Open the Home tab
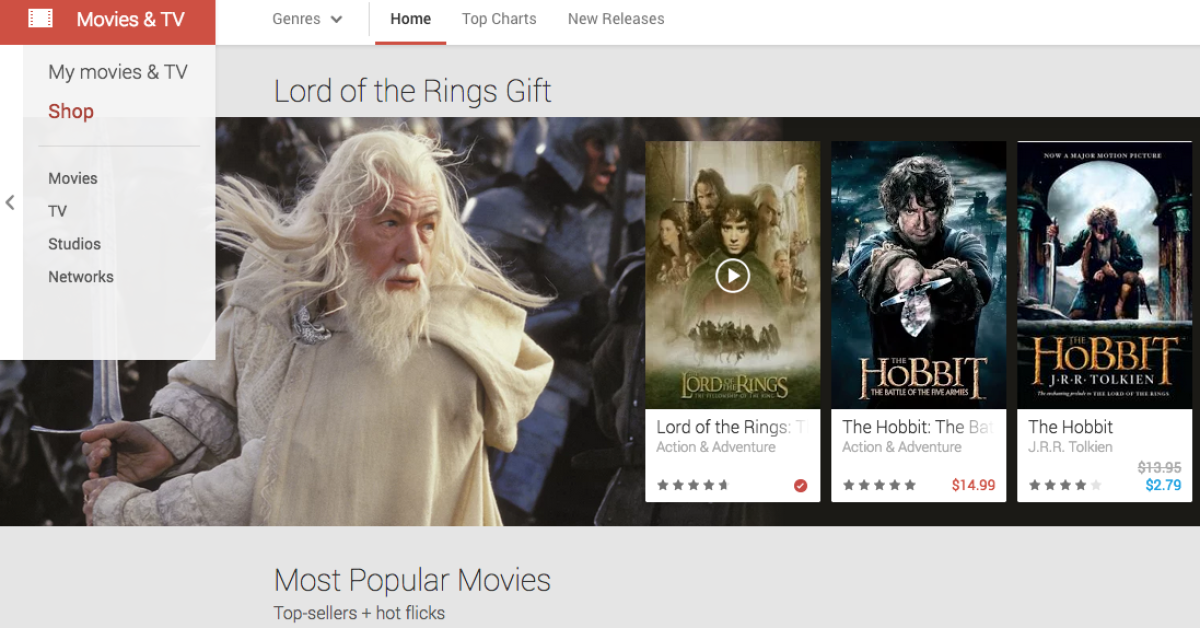The width and height of the screenshot is (1200, 628). [x=411, y=18]
